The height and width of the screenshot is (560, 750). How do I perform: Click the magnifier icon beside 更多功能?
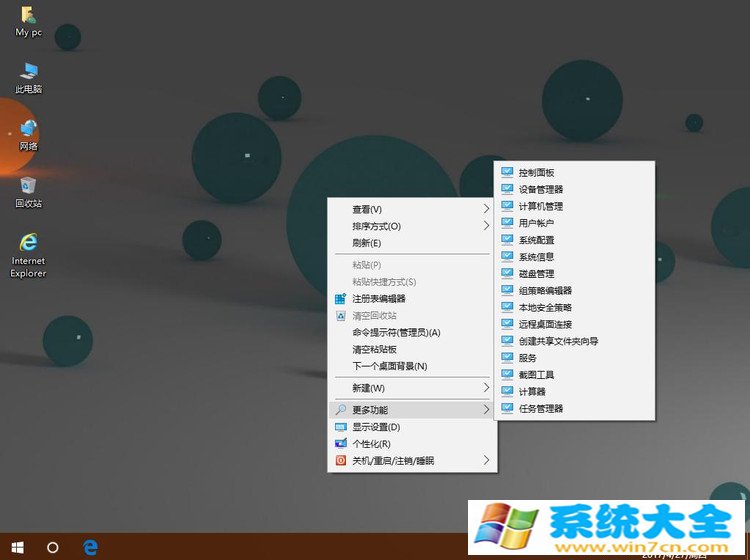(x=340, y=410)
